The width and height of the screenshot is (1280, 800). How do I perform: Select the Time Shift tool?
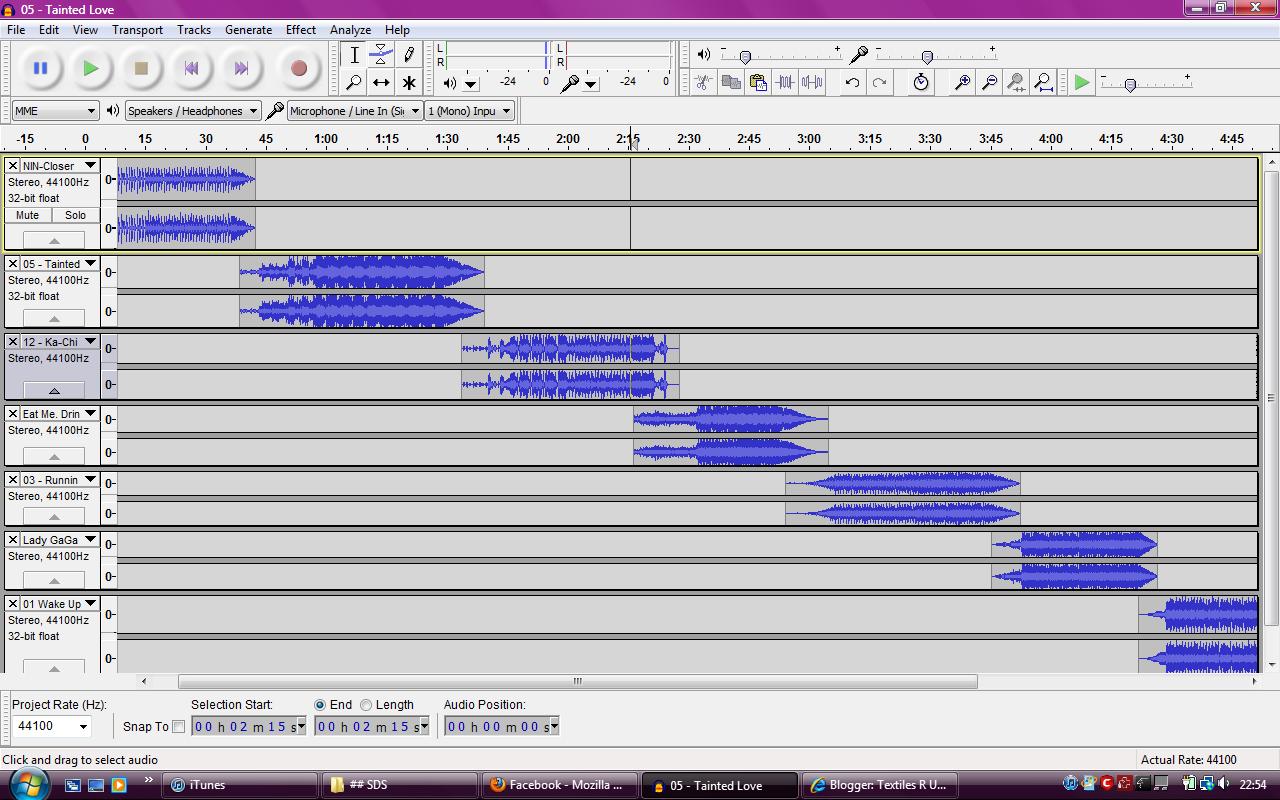tap(381, 82)
